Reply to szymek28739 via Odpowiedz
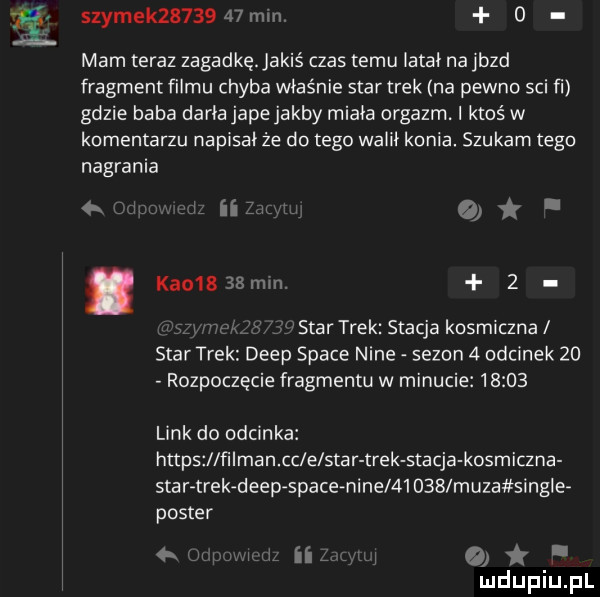The image size is (600, 597). 143,209
